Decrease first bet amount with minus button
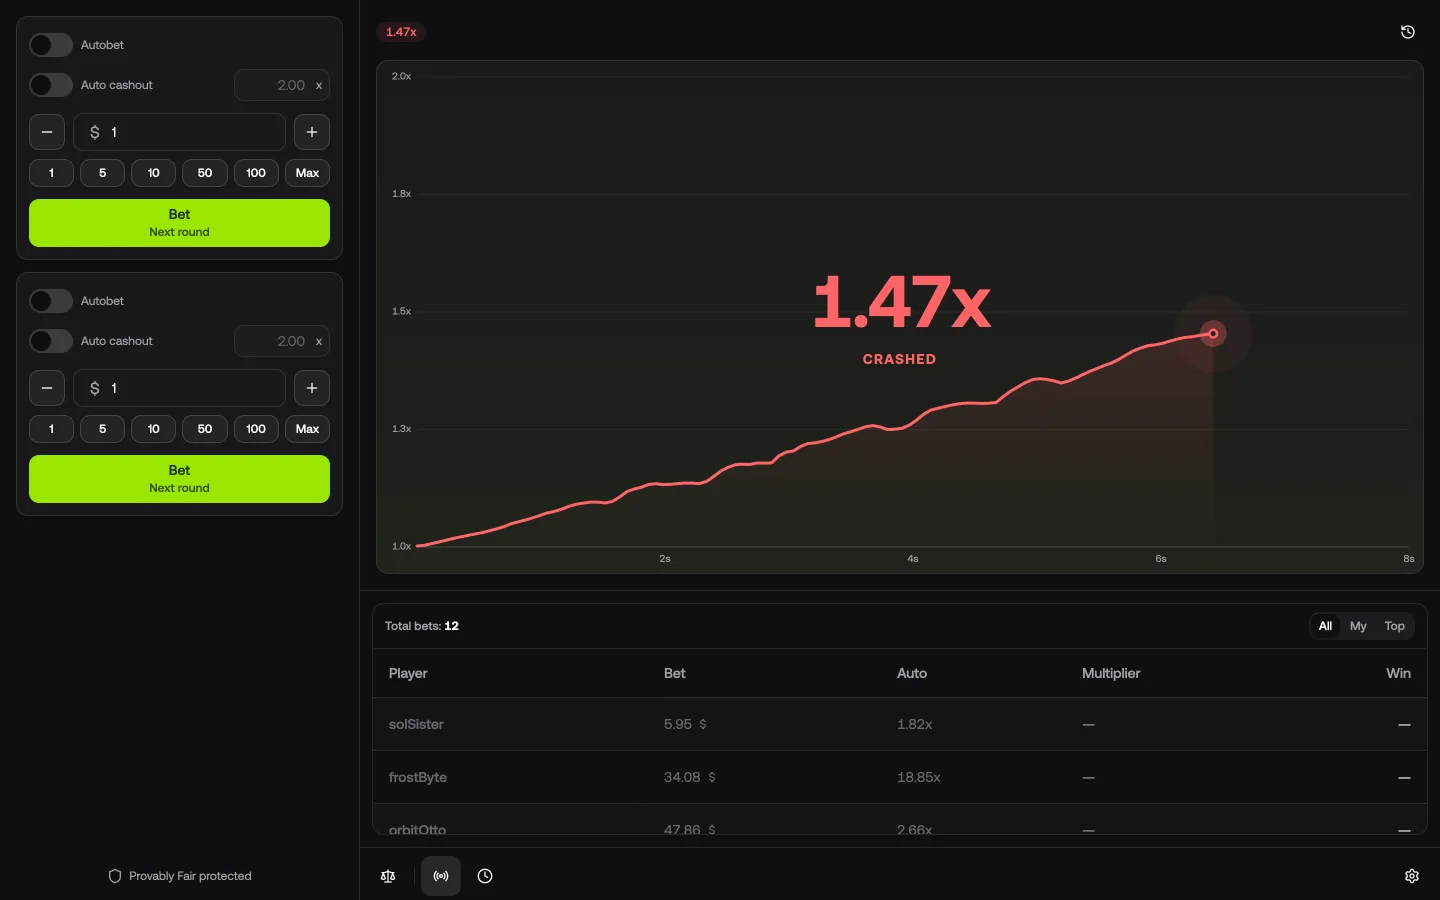Image resolution: width=1440 pixels, height=900 pixels. click(47, 132)
